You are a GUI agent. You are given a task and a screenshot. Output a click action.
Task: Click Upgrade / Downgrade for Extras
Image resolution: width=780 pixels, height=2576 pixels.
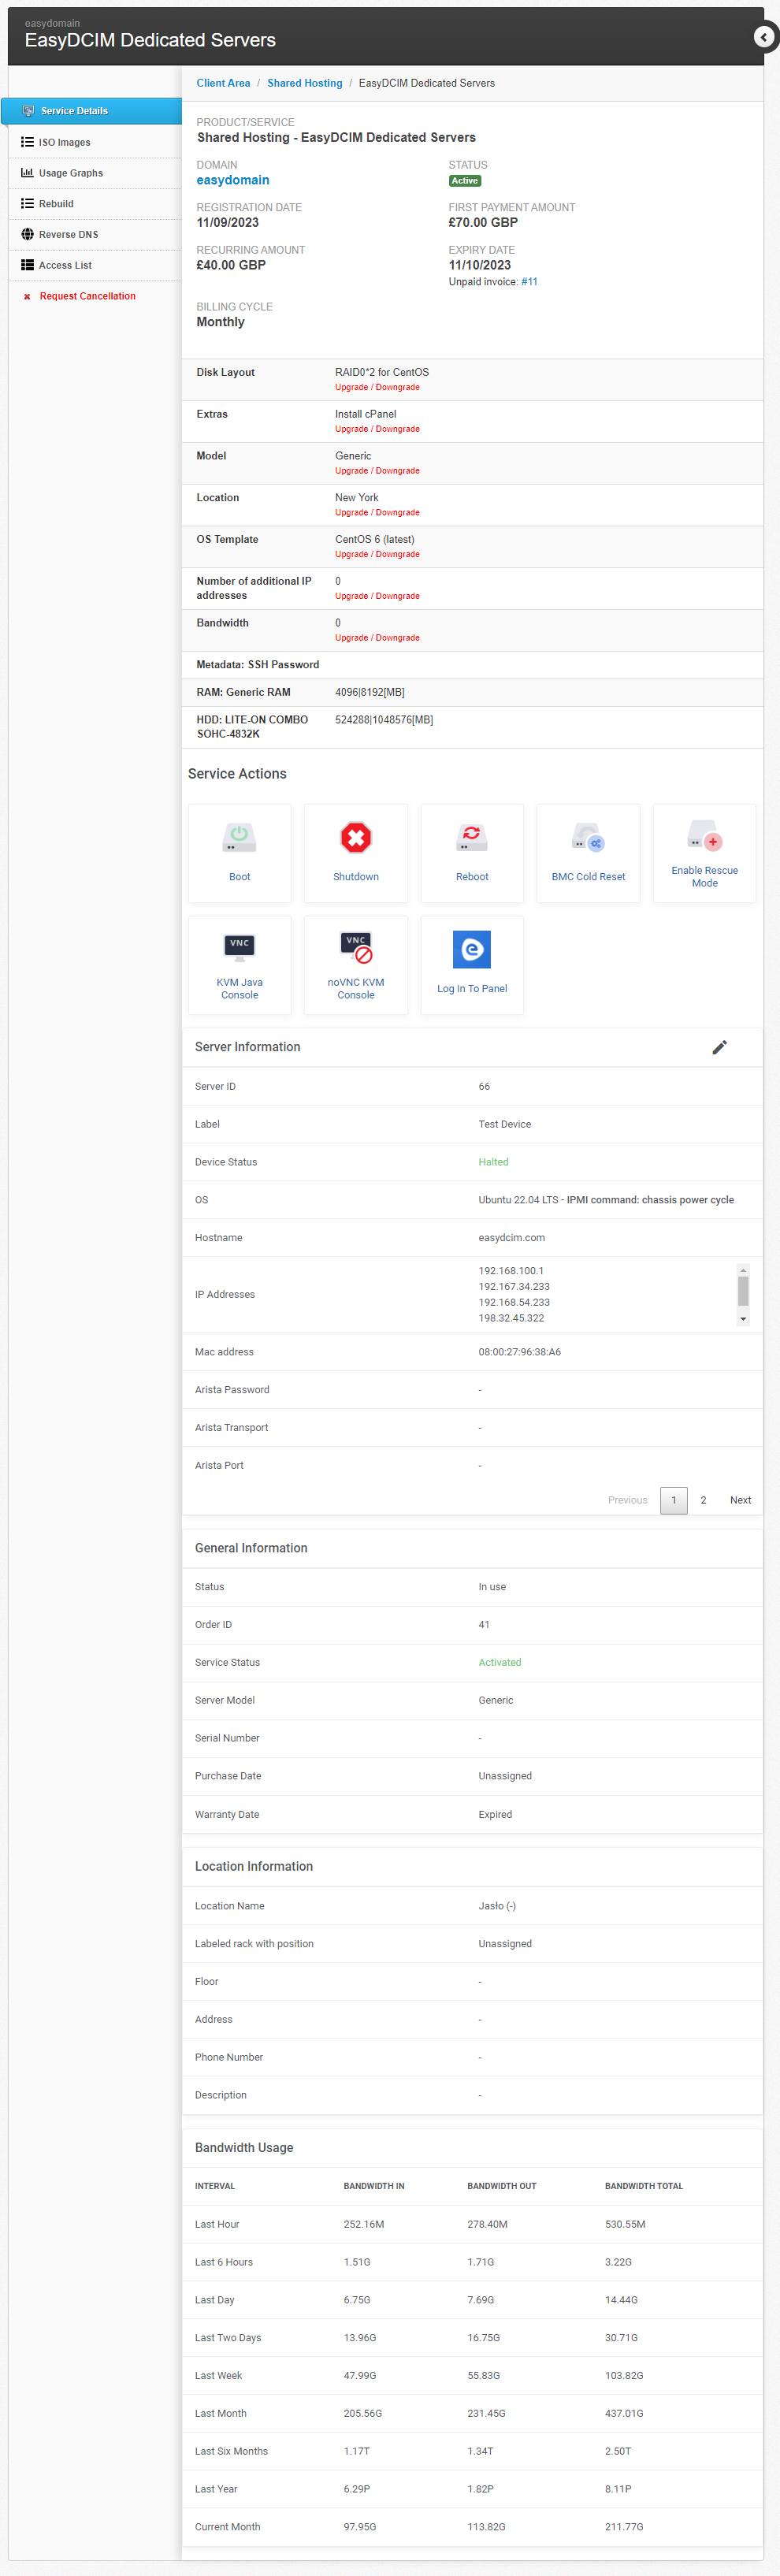pyautogui.click(x=377, y=429)
